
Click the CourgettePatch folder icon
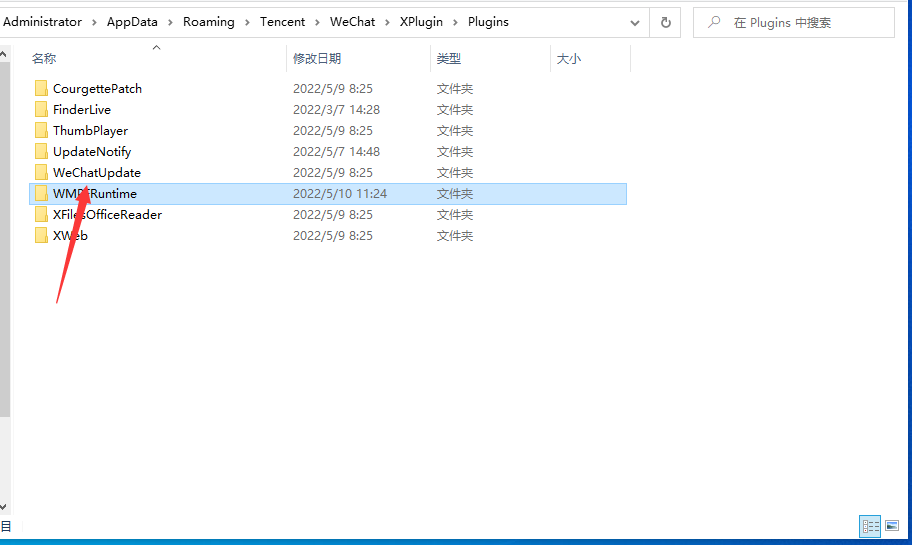click(41, 88)
